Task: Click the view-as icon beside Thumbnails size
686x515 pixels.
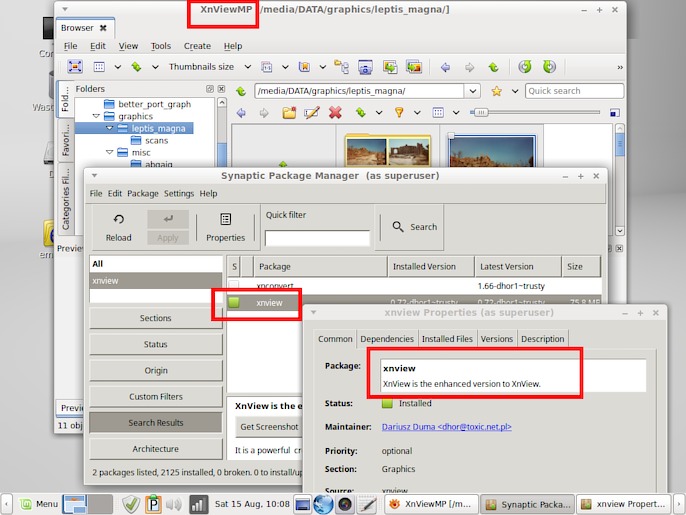Action: [x=266, y=67]
